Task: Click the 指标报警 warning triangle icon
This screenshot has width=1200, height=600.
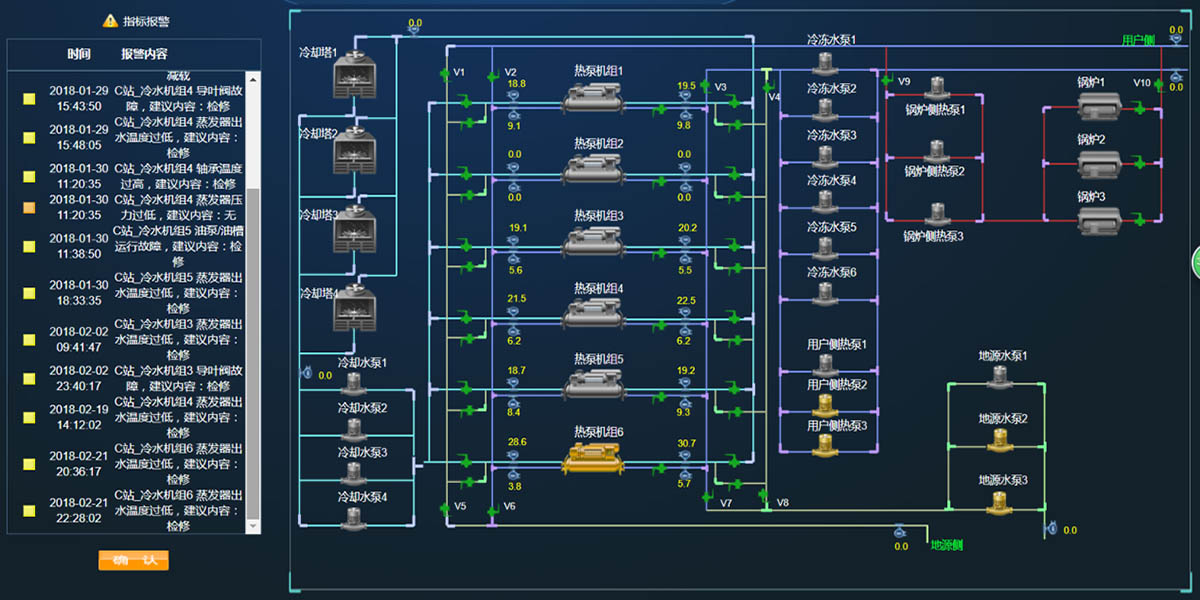Action: [110, 20]
